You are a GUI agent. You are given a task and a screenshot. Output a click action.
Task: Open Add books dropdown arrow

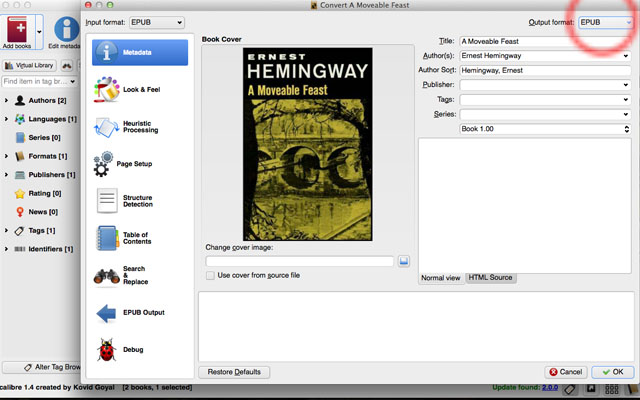[39, 31]
